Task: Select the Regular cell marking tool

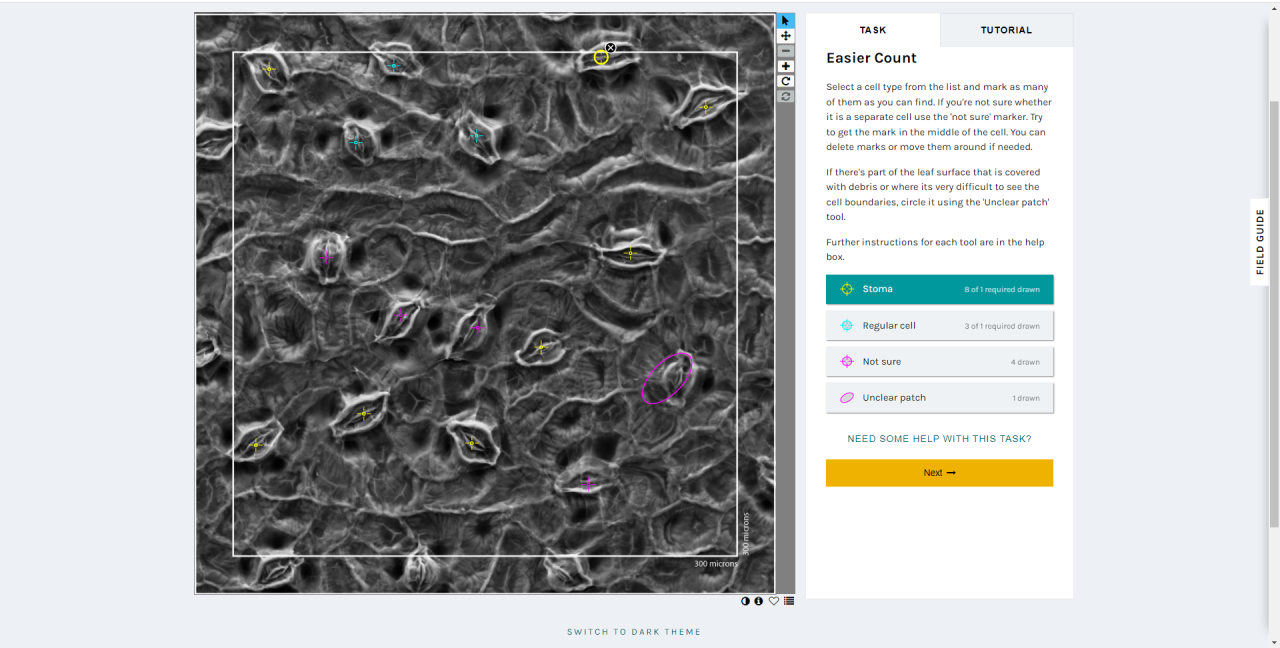Action: point(939,325)
